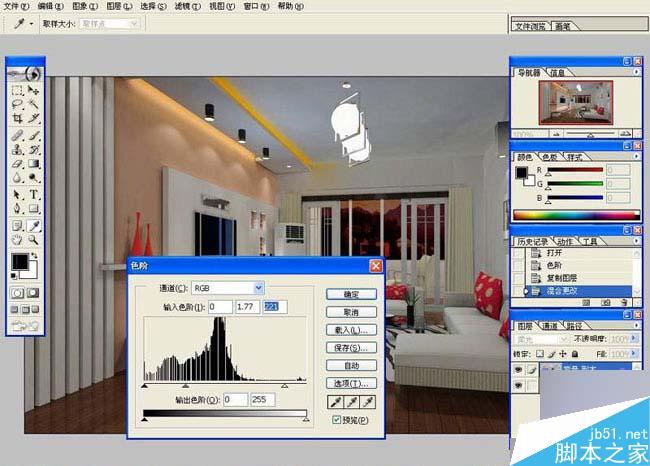Select the Pen tool
Viewport: 650px width, 466px height.
(x=17, y=208)
